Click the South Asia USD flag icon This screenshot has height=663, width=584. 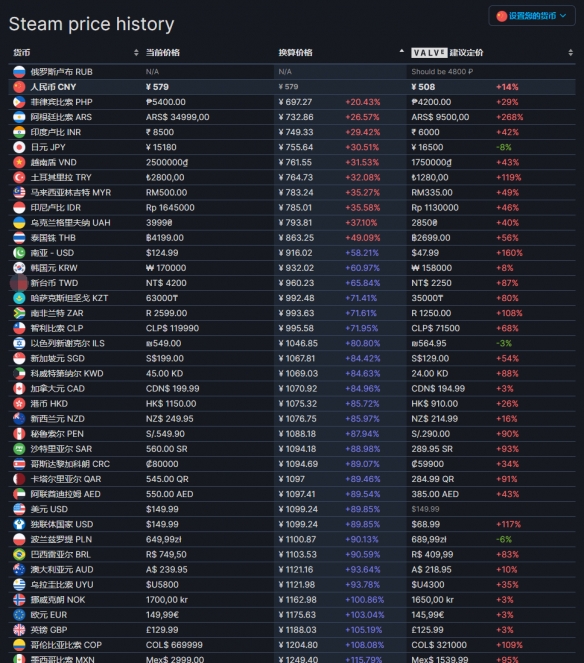(19, 253)
